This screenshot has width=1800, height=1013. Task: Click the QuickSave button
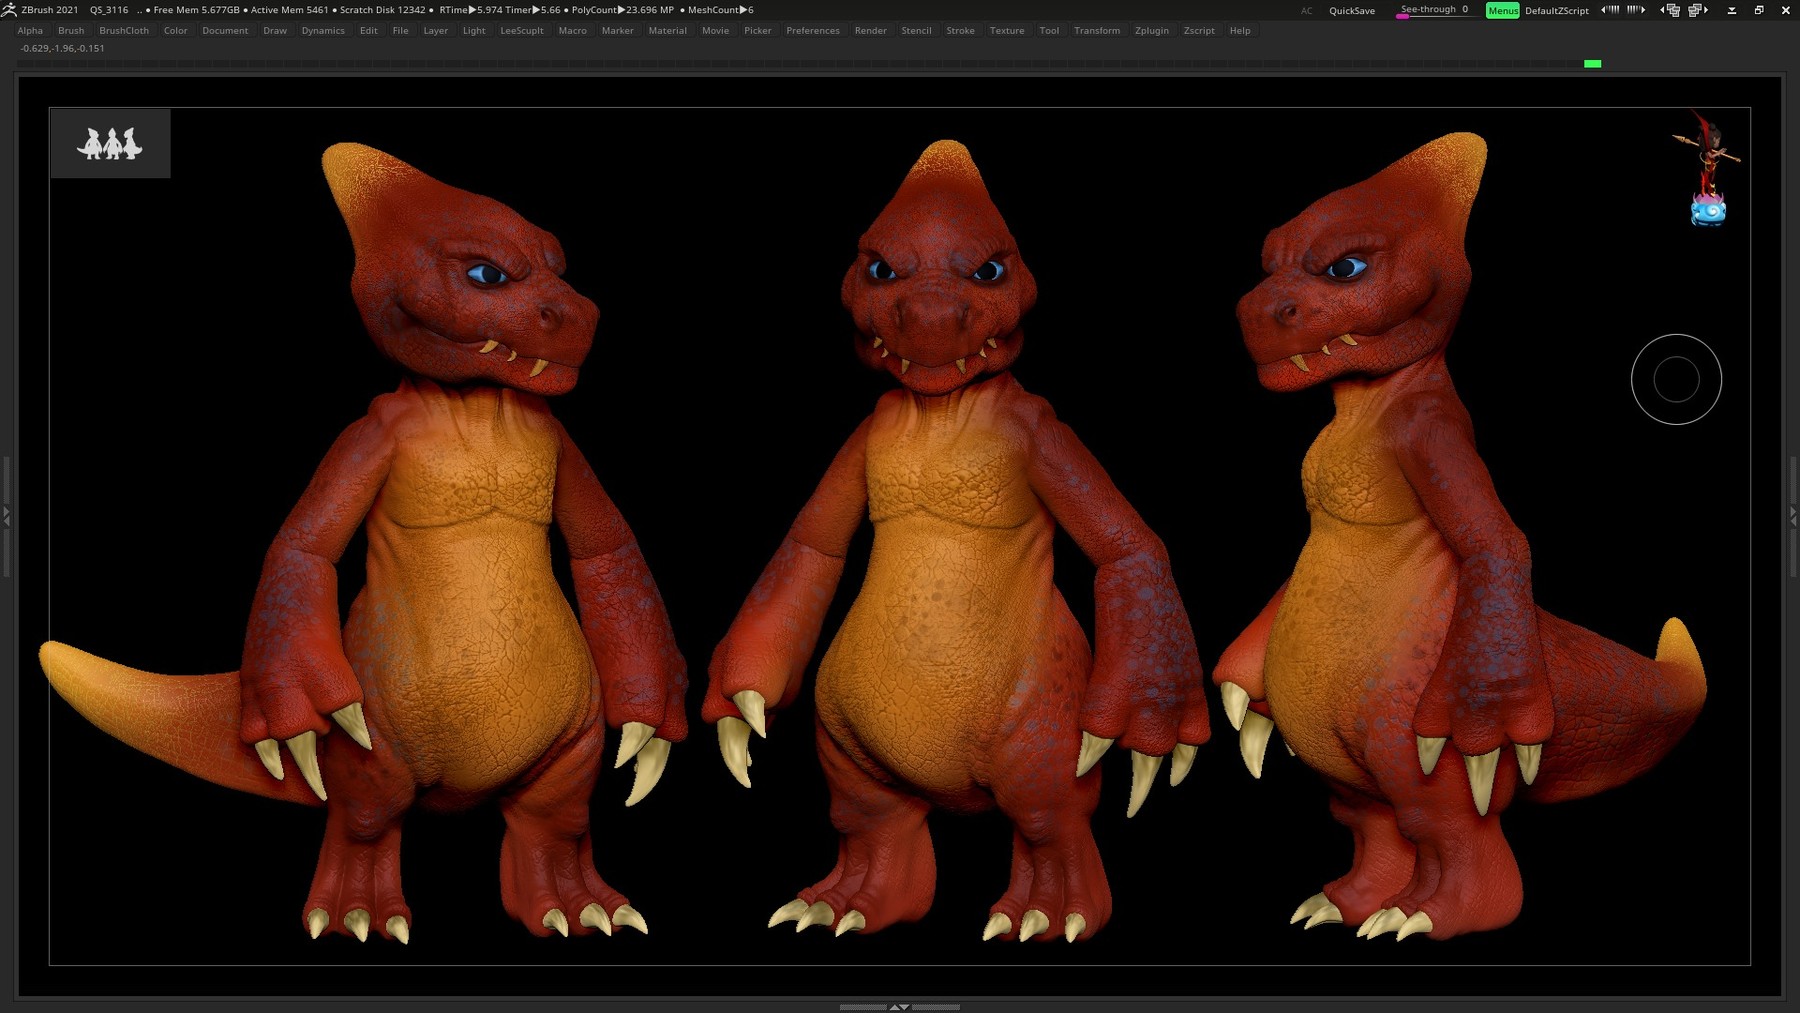coord(1351,10)
